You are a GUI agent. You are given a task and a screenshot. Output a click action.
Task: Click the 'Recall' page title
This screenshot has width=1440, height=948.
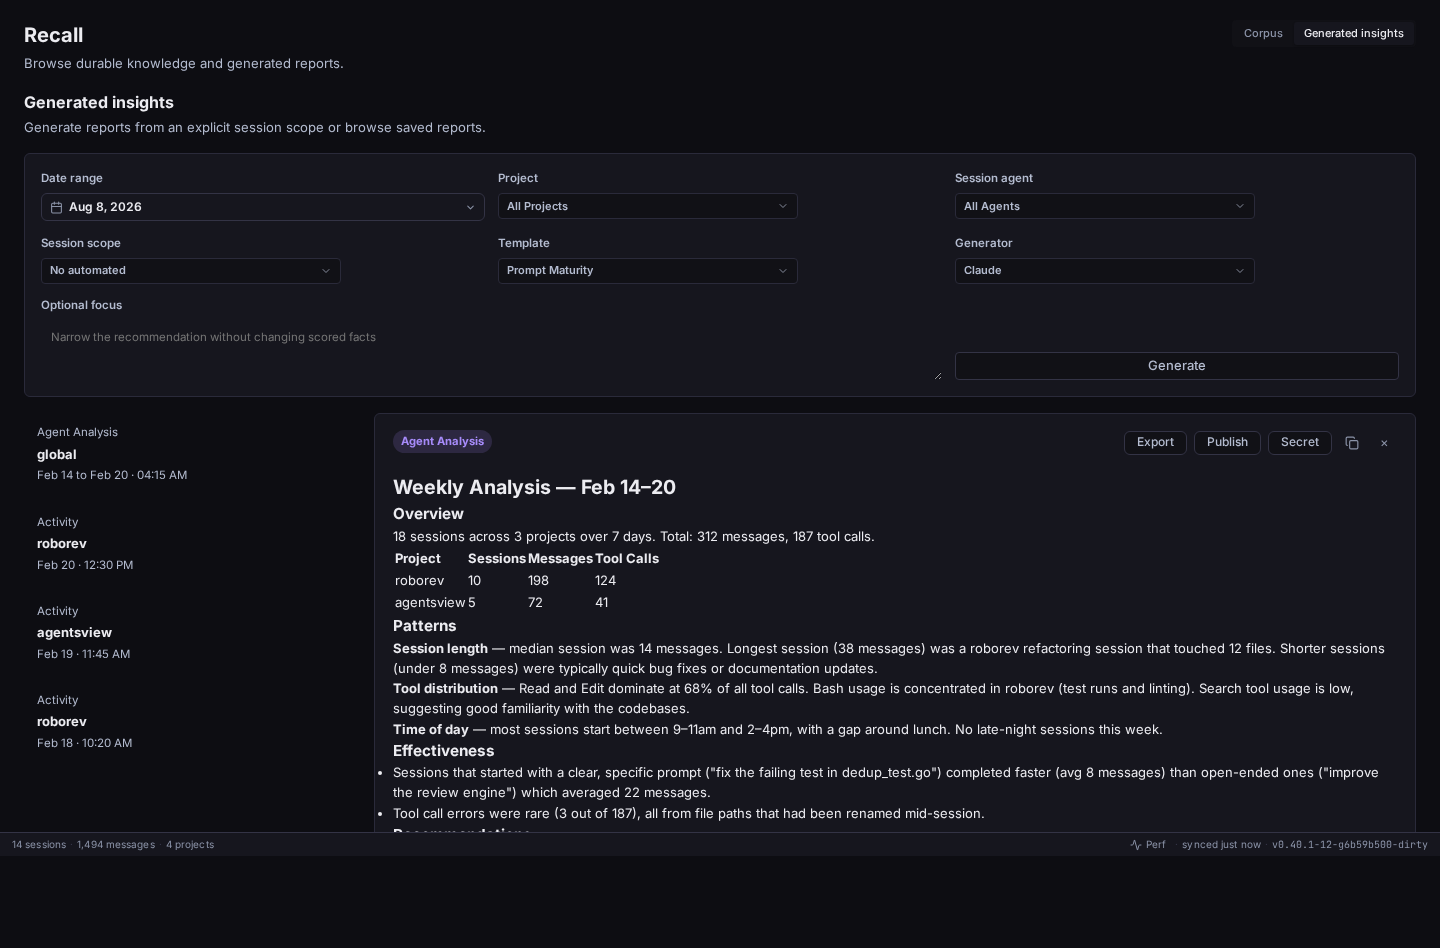pyautogui.click(x=53, y=35)
